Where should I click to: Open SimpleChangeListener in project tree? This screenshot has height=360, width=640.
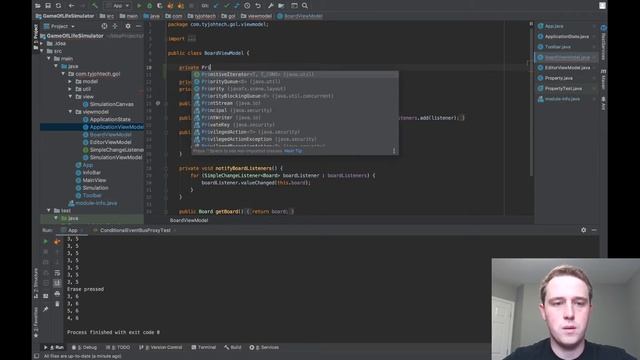(x=113, y=150)
